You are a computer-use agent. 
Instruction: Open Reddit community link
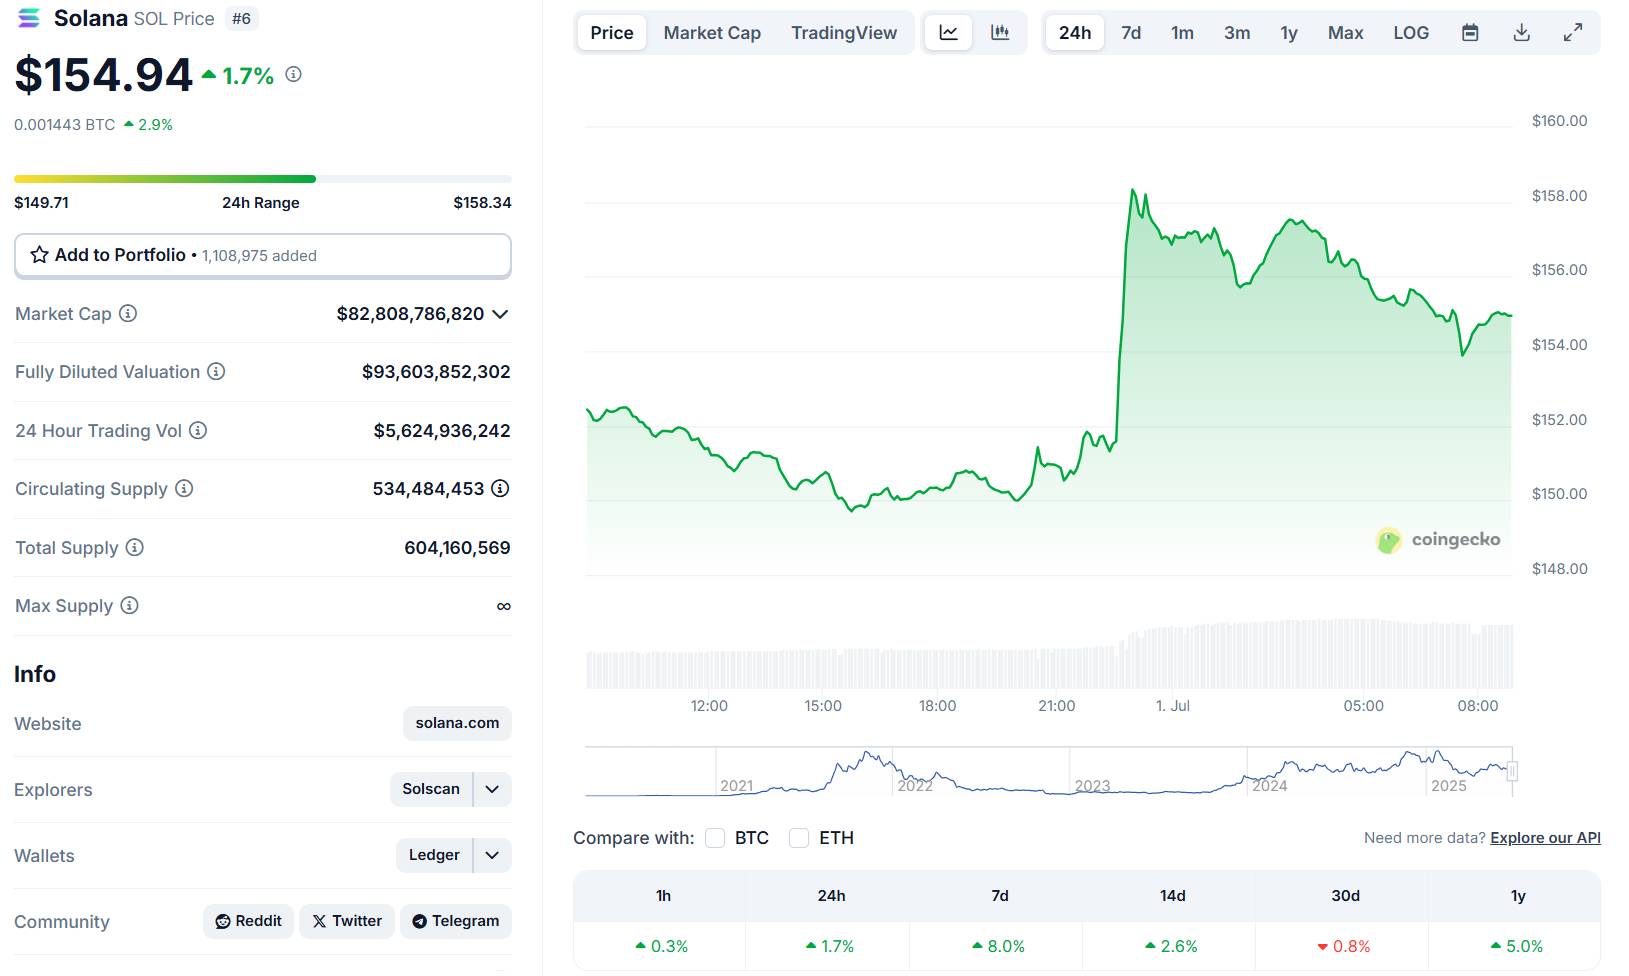coord(249,921)
